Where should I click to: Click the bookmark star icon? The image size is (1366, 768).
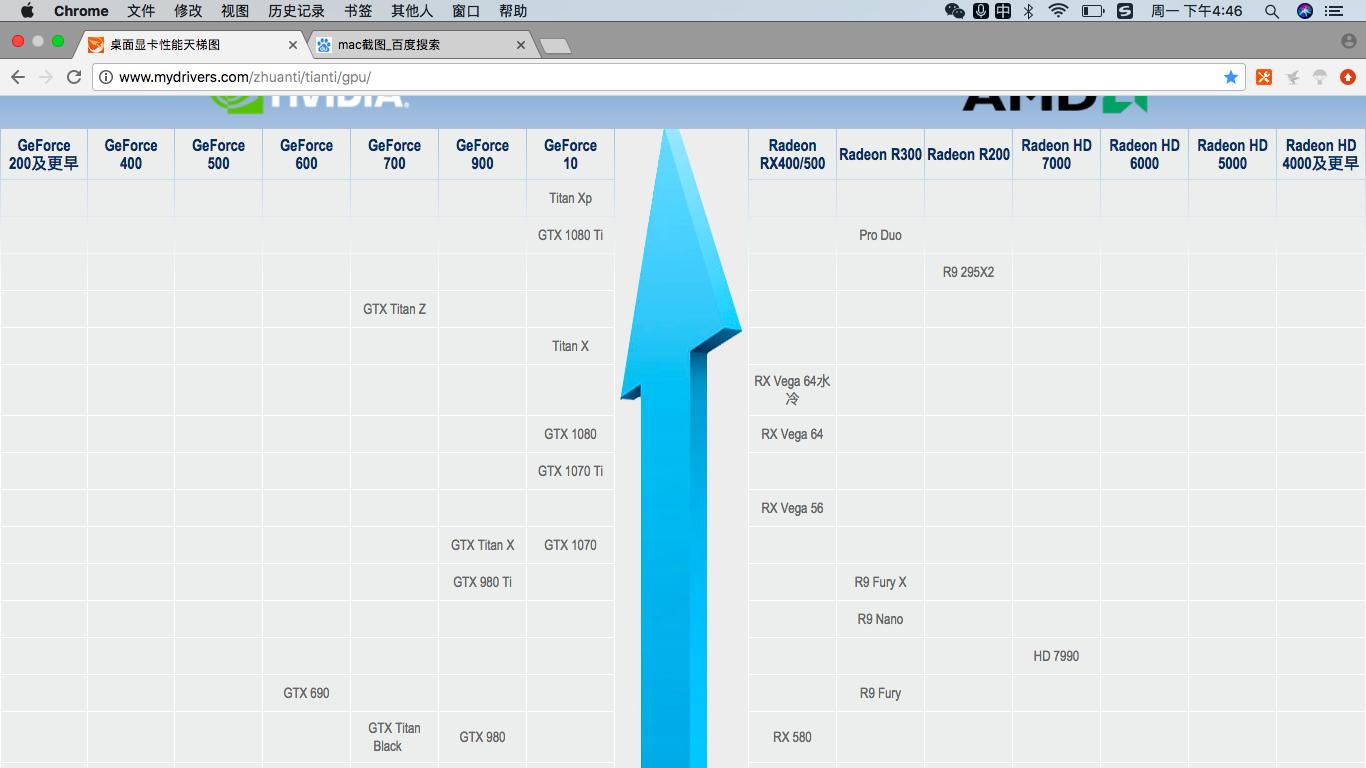(1231, 77)
